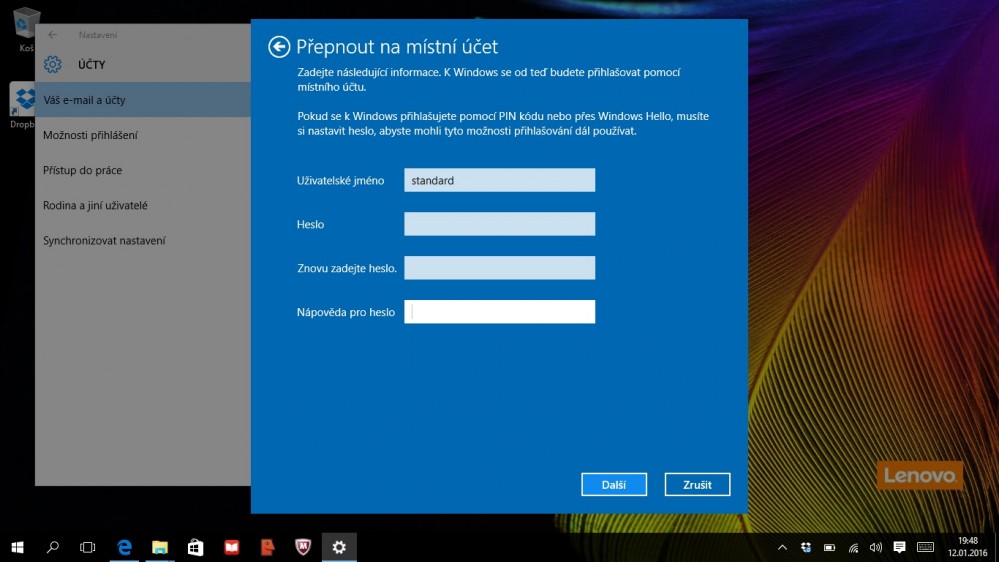Click the Zrušit button
The width and height of the screenshot is (999, 562).
point(697,485)
